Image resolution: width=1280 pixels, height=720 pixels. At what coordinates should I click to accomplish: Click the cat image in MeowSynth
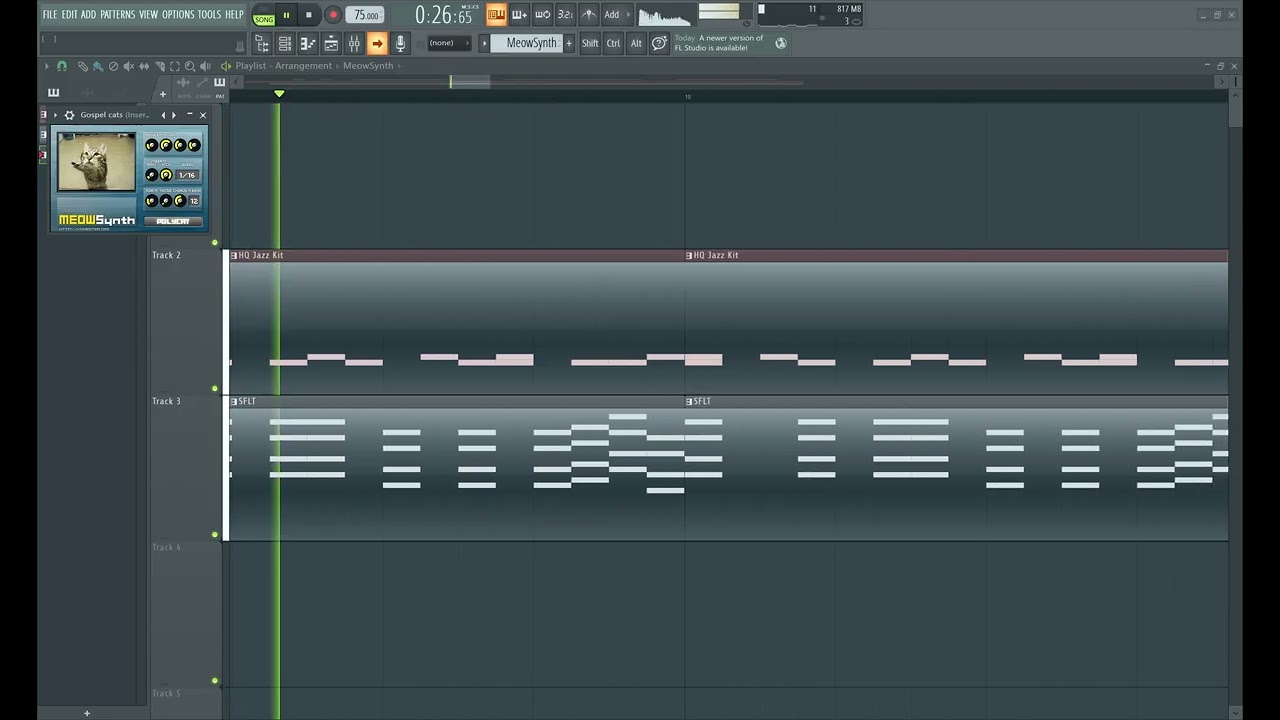(96, 162)
